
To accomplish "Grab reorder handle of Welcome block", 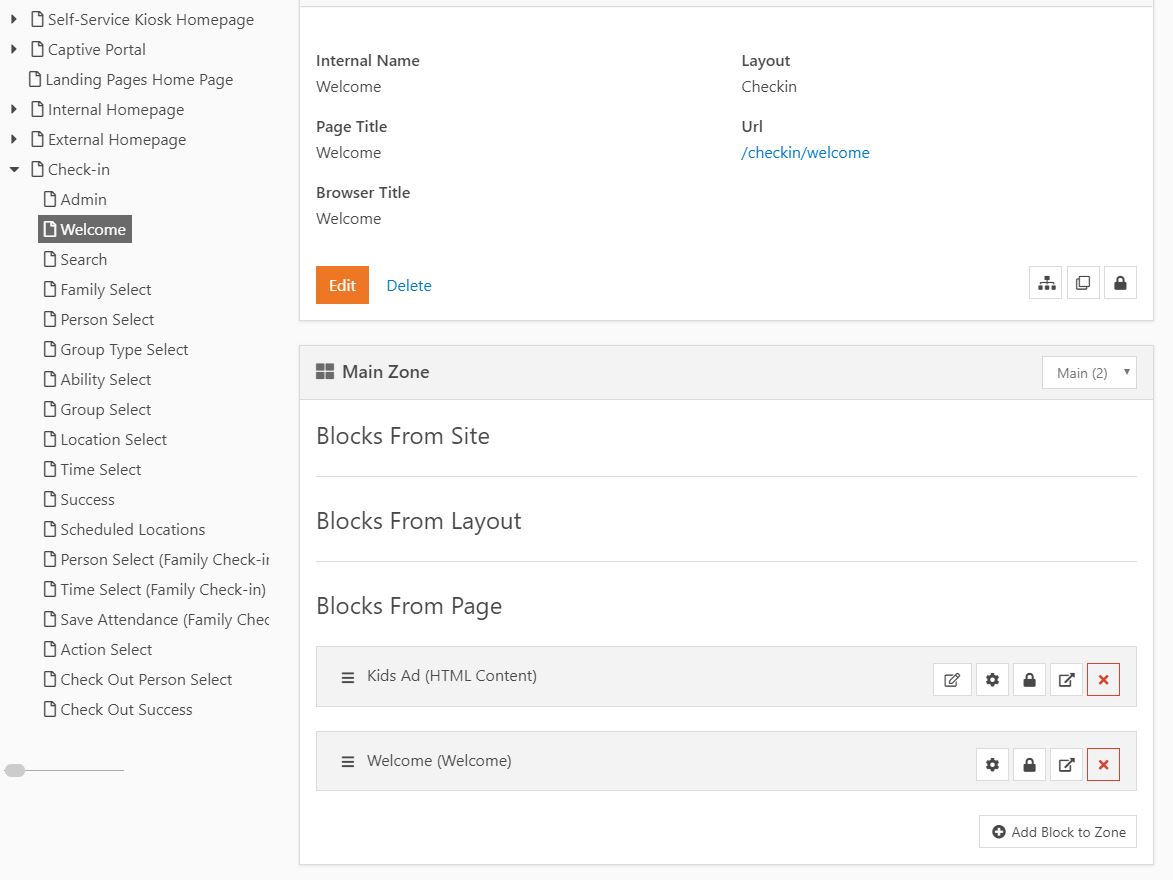I will 348,762.
